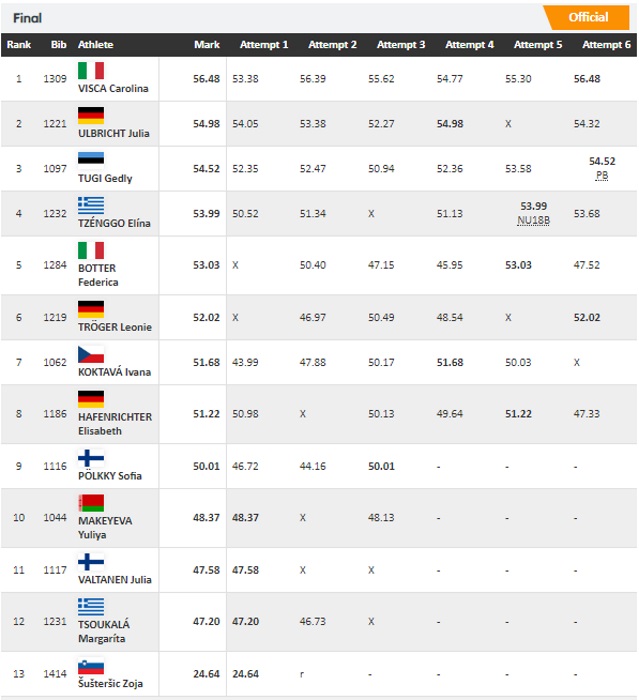
Task: Select the Rank column header
Action: coord(19,45)
